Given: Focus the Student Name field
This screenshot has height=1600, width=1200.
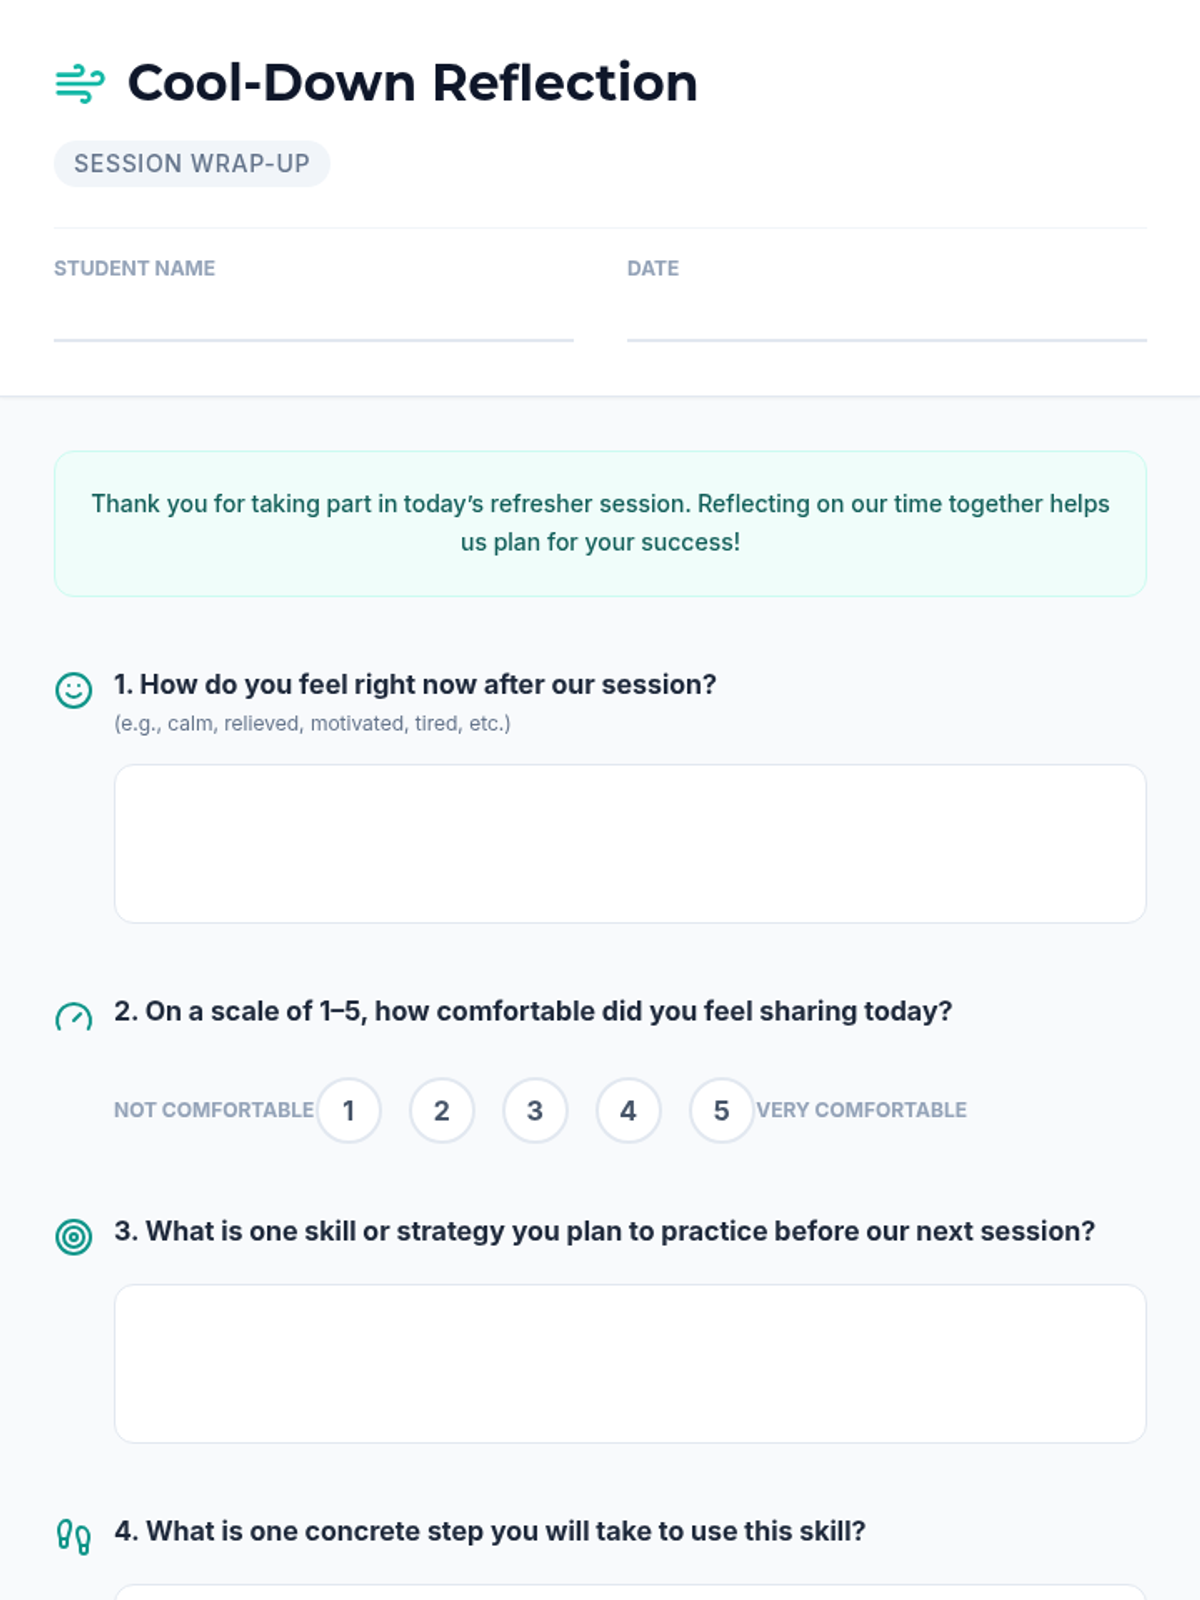Looking at the screenshot, I should pyautogui.click(x=313, y=317).
